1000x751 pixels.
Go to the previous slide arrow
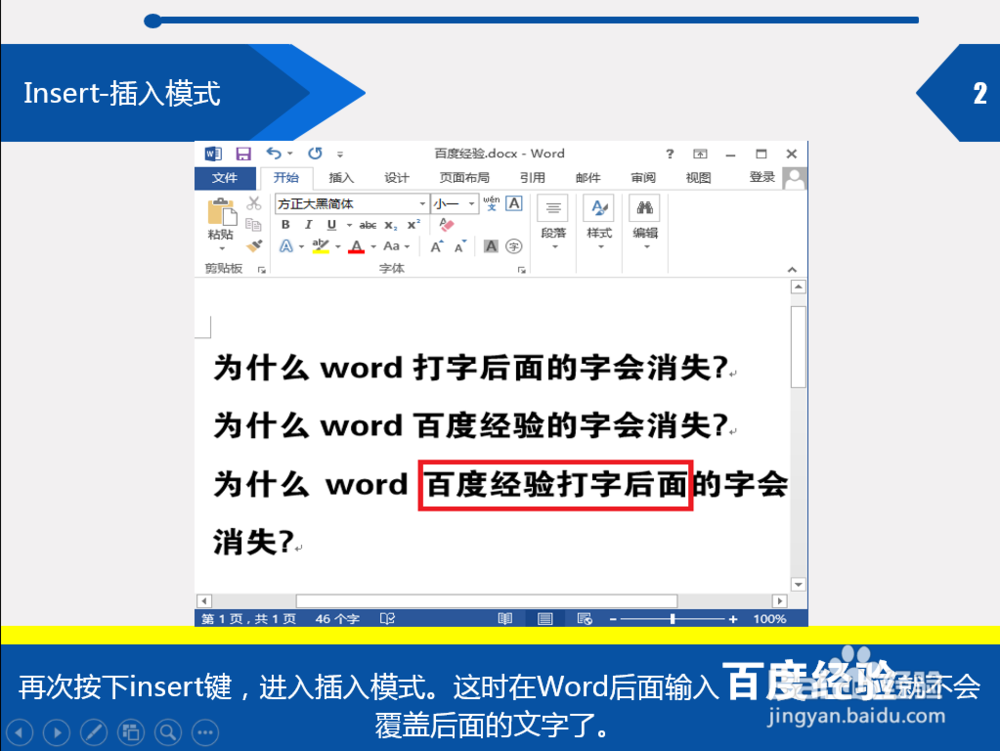(x=20, y=732)
